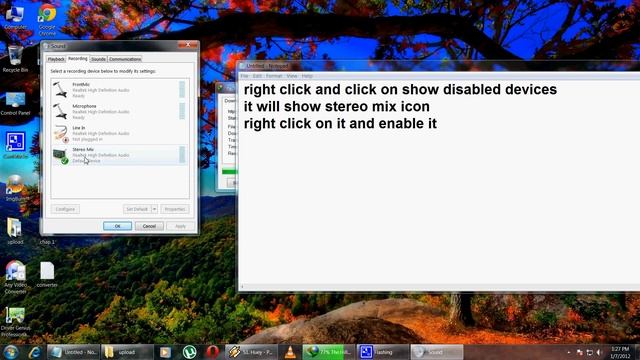This screenshot has width=640, height=360.
Task: Select the ImgBurn desktop icon
Action: click(15, 188)
